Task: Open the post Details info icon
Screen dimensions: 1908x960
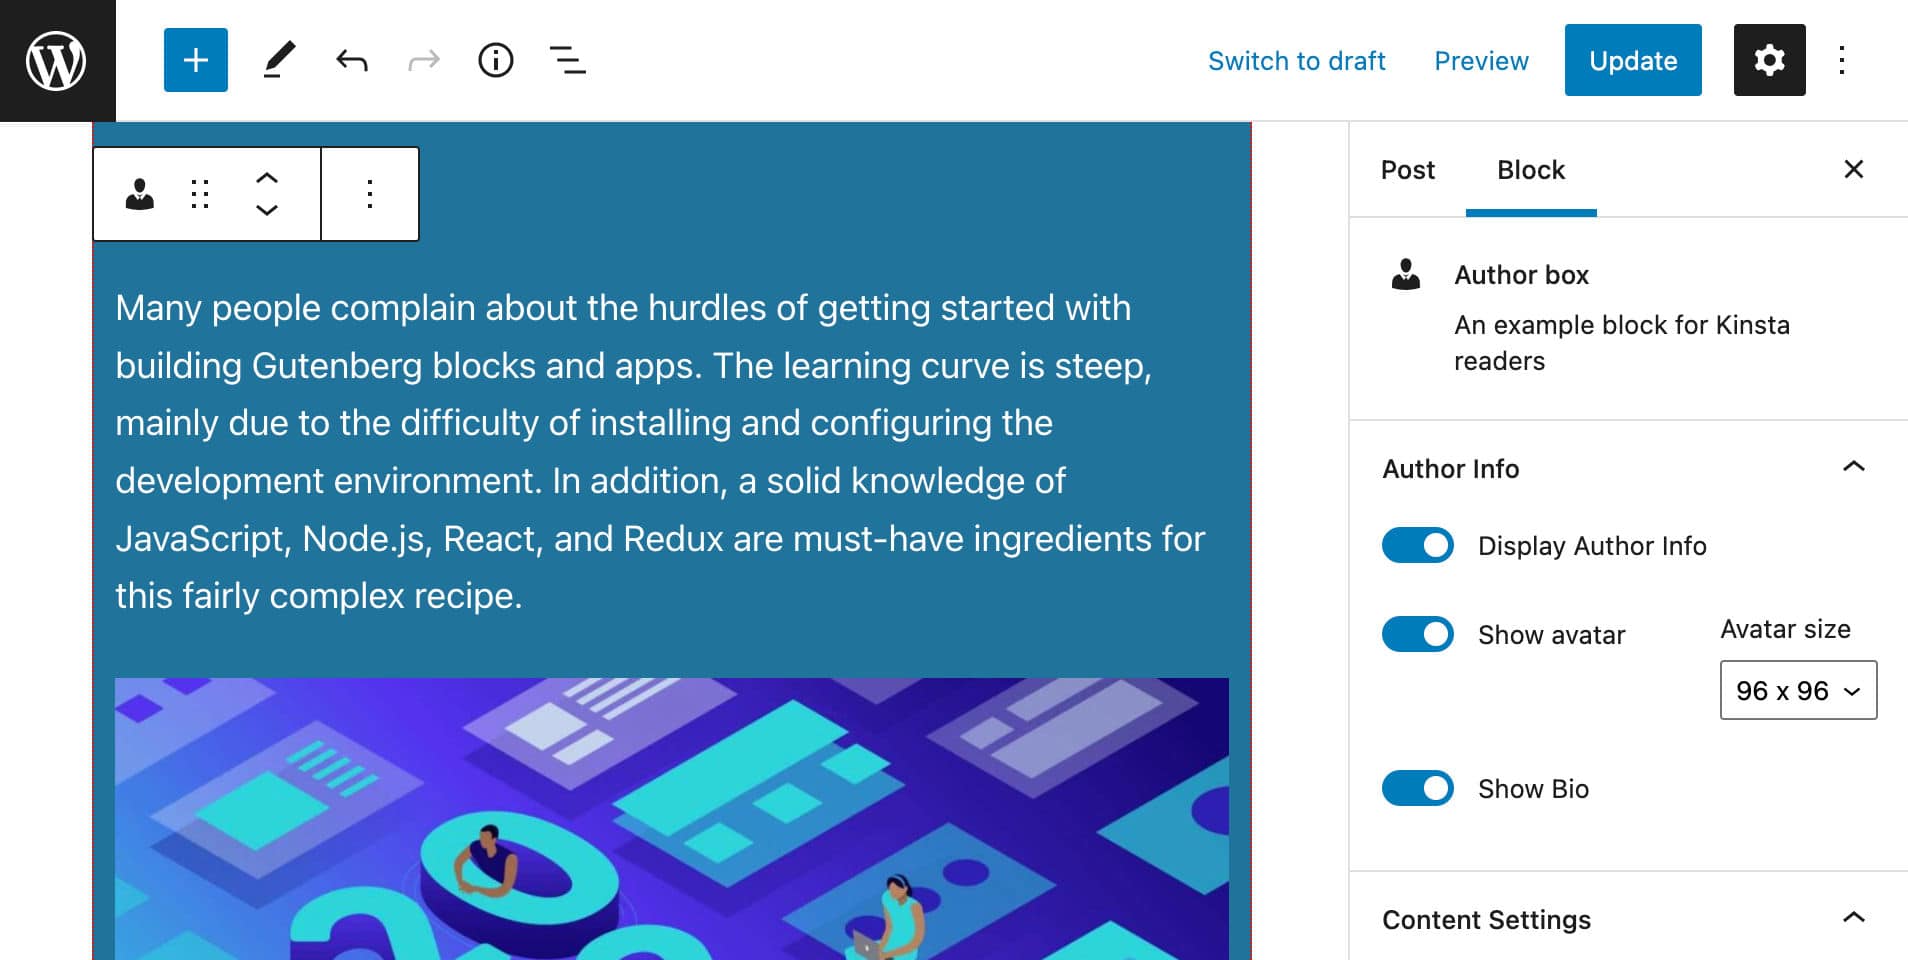Action: (495, 59)
